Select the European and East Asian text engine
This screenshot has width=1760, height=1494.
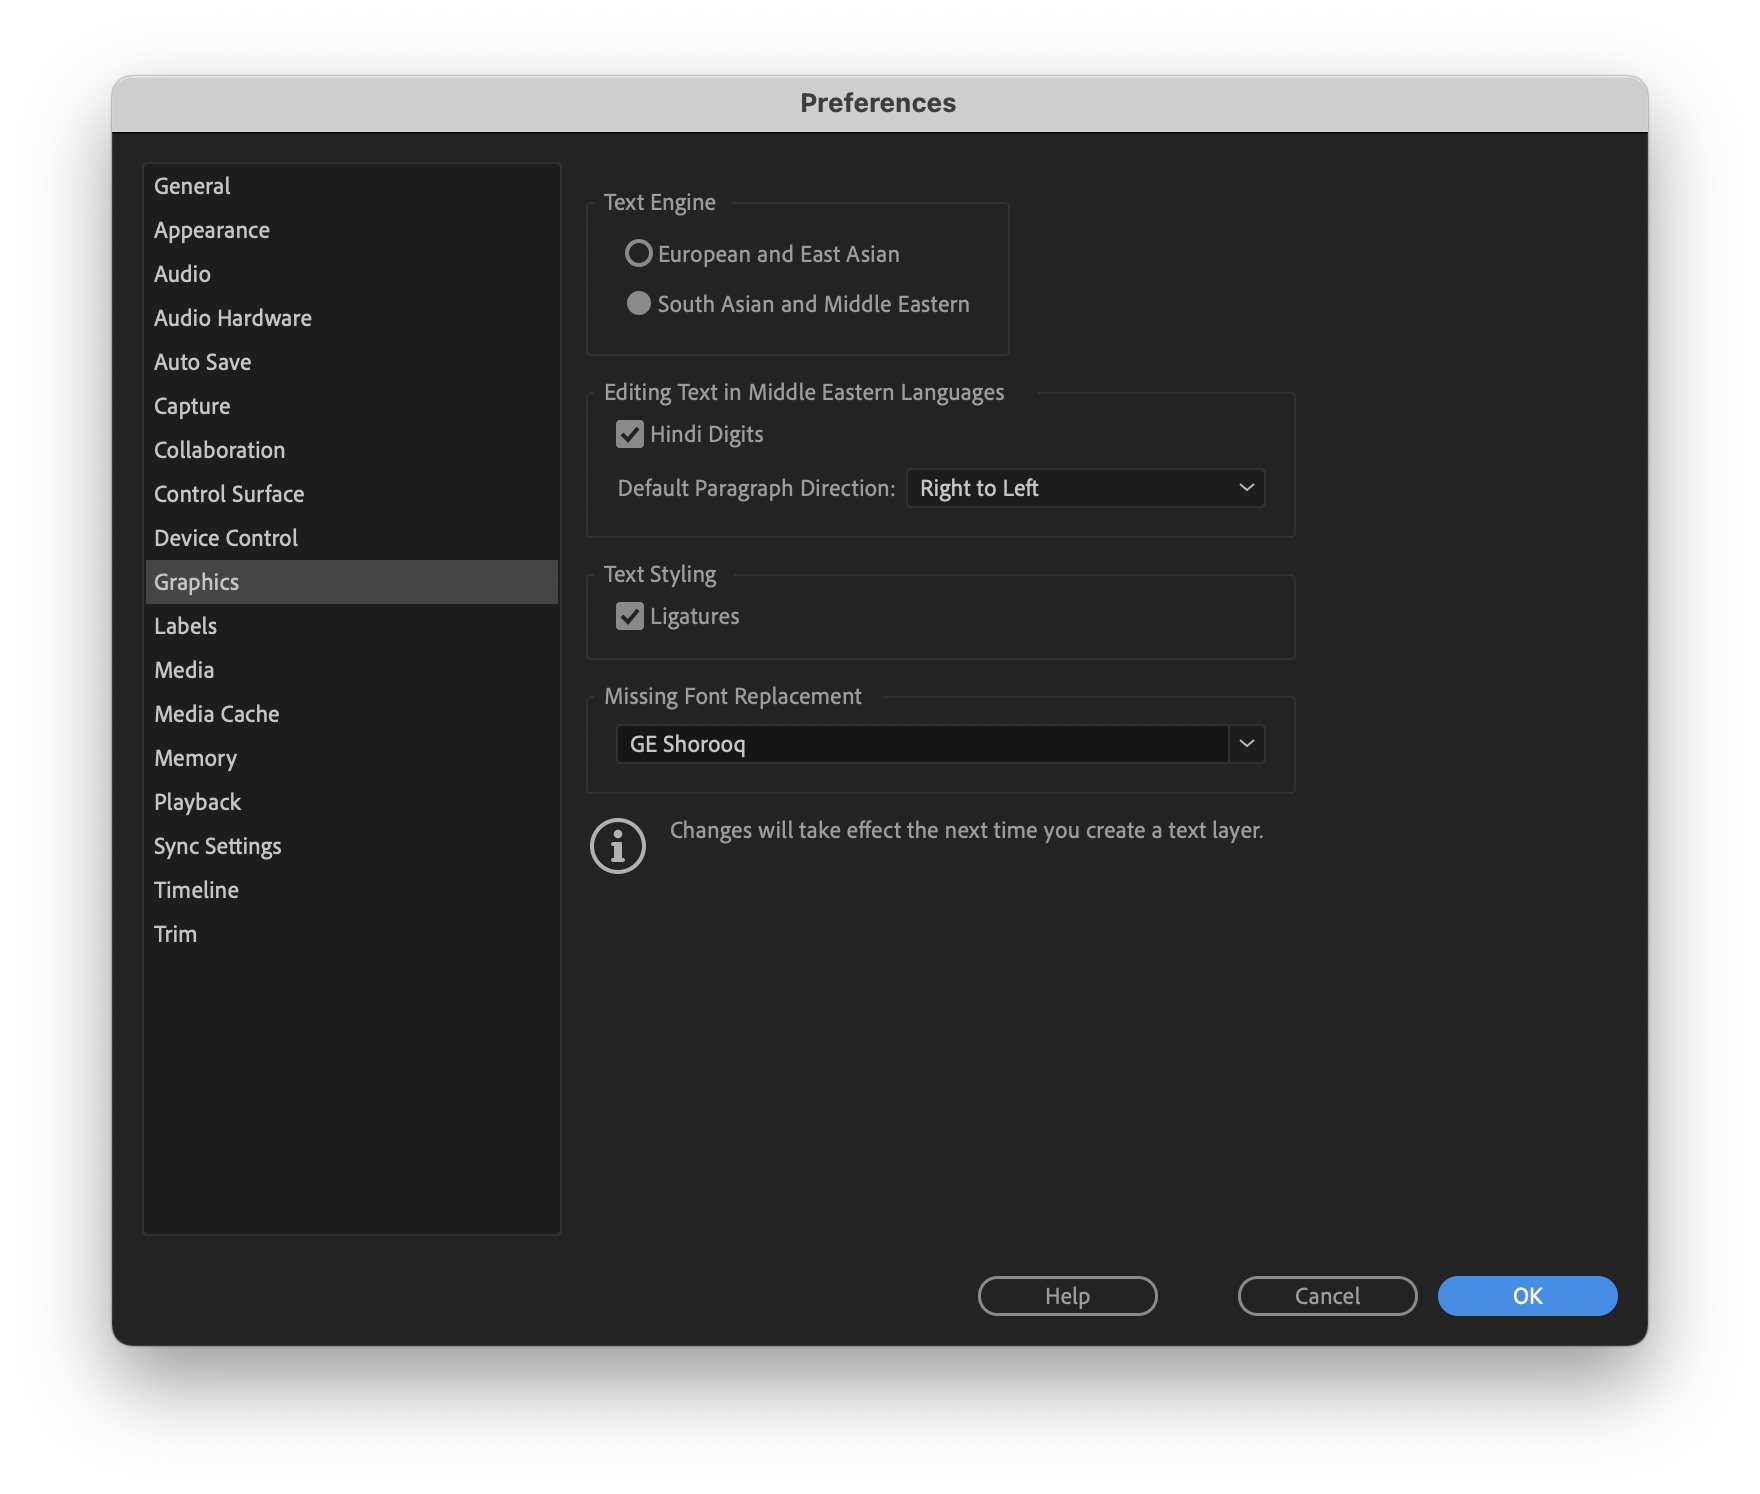click(x=638, y=253)
